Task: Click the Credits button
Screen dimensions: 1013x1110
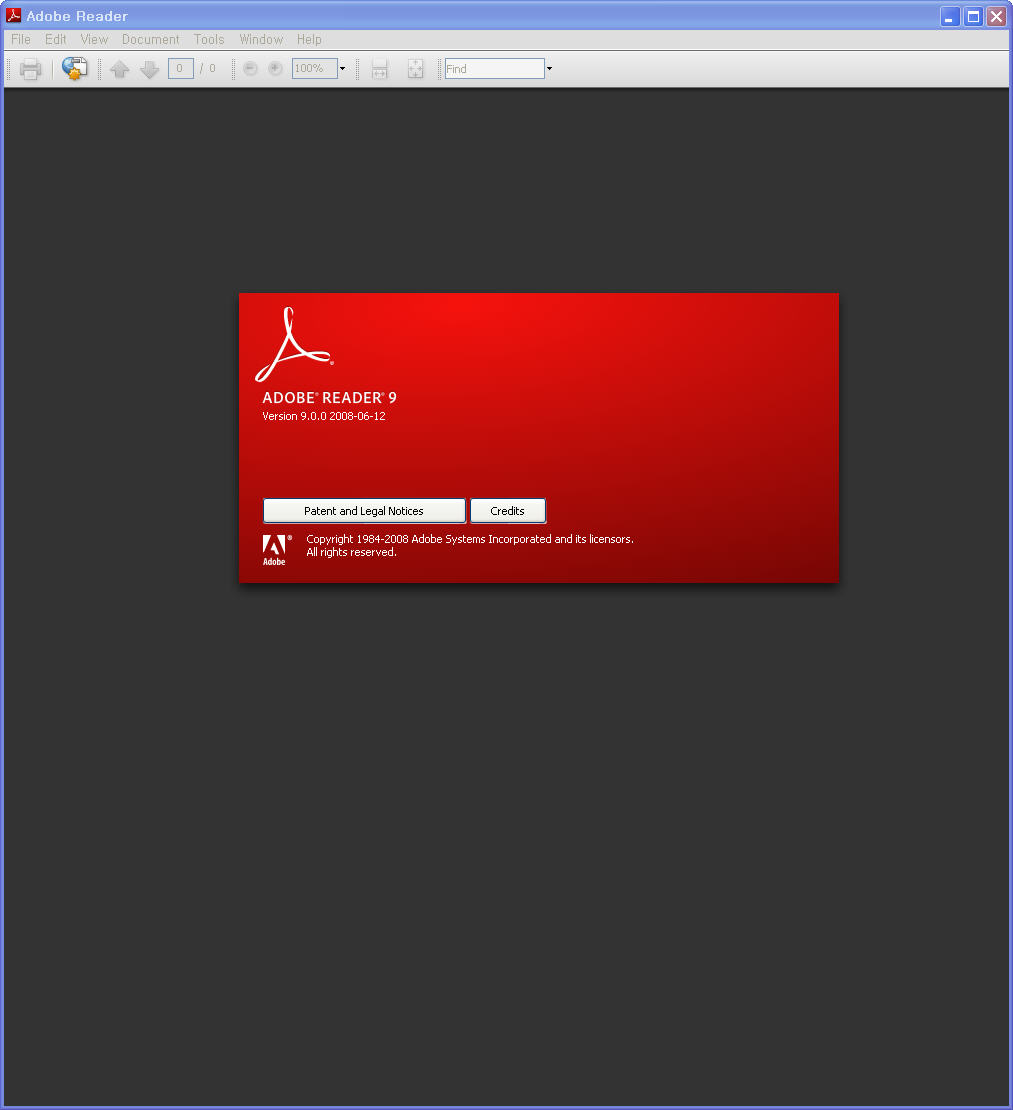Action: click(508, 511)
